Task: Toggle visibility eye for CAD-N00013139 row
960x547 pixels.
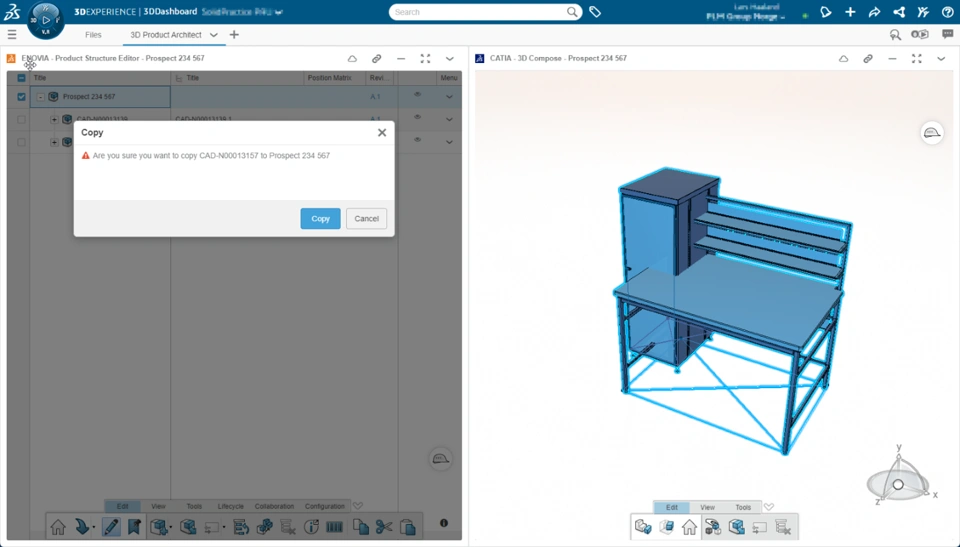Action: (418, 117)
